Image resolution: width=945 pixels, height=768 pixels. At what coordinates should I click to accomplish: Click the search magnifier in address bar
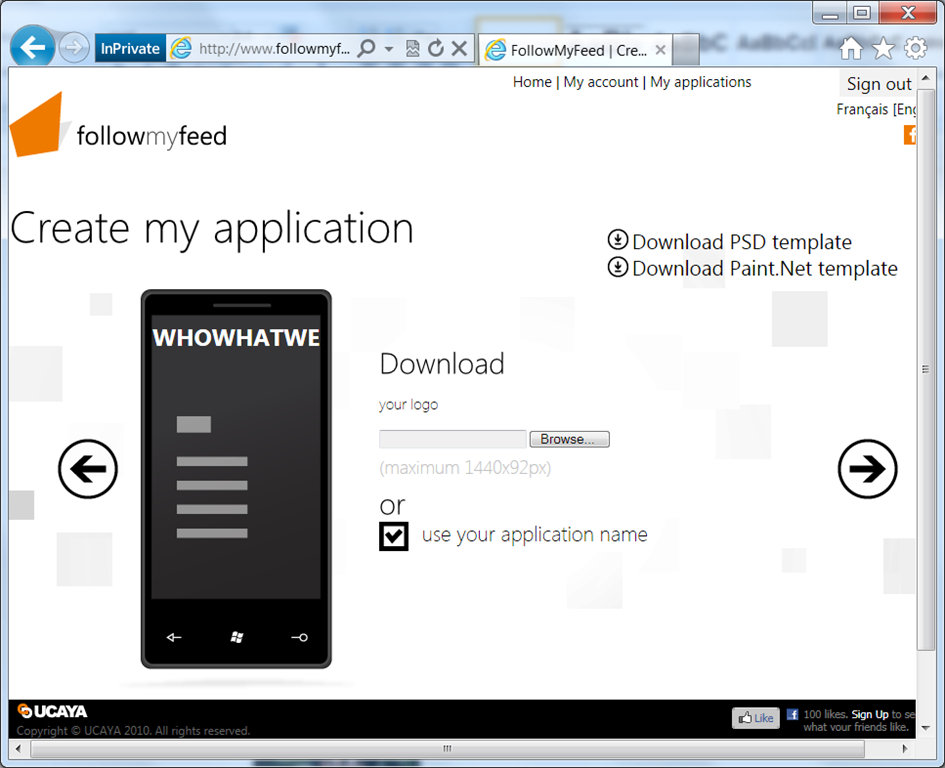(367, 48)
